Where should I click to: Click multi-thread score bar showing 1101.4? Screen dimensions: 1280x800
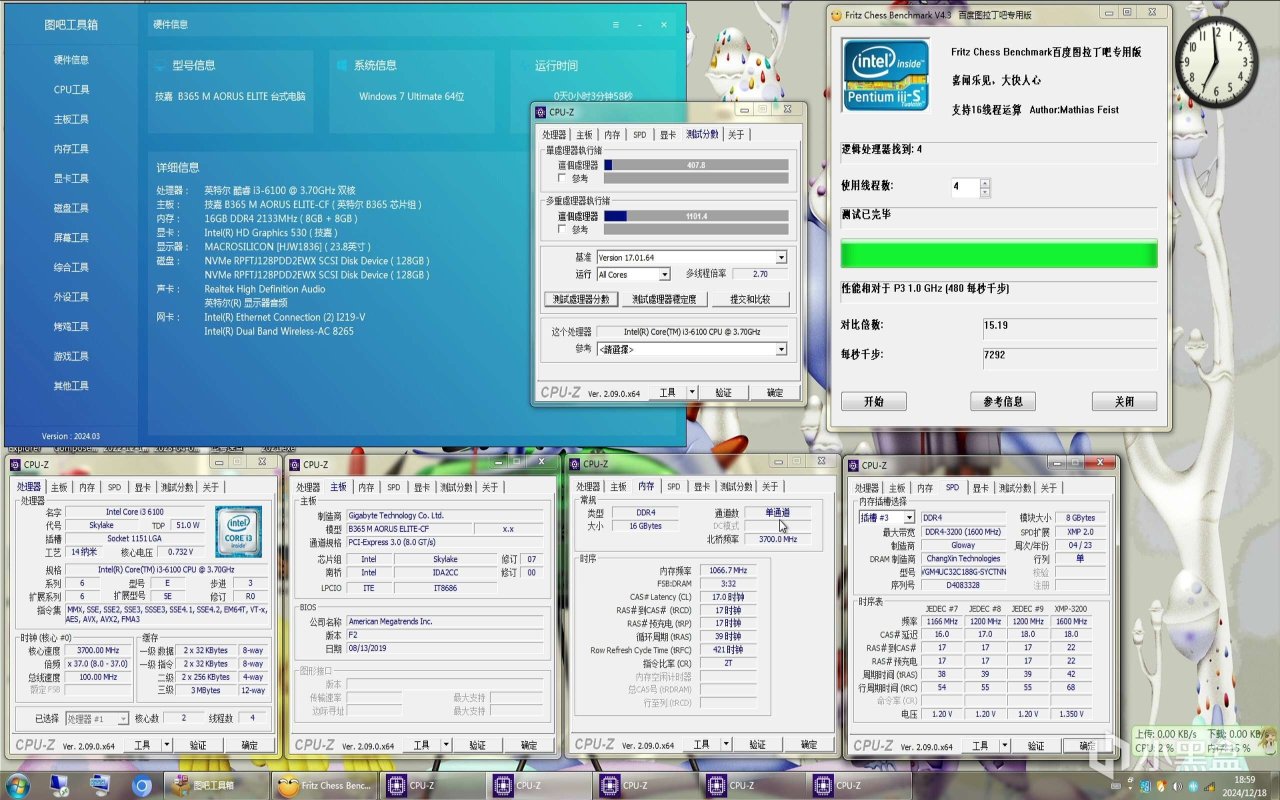696,215
